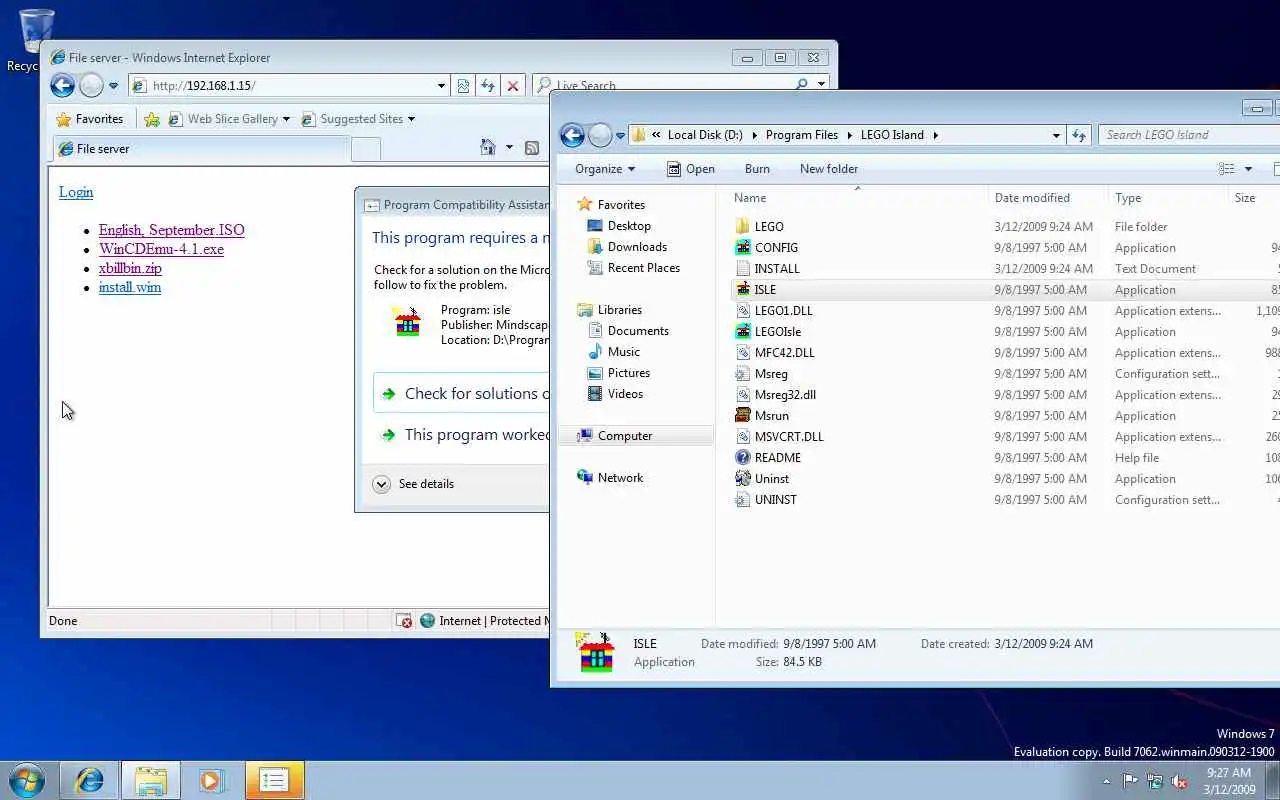Open the Organize menu dropdown
This screenshot has width=1280, height=800.
coord(605,169)
